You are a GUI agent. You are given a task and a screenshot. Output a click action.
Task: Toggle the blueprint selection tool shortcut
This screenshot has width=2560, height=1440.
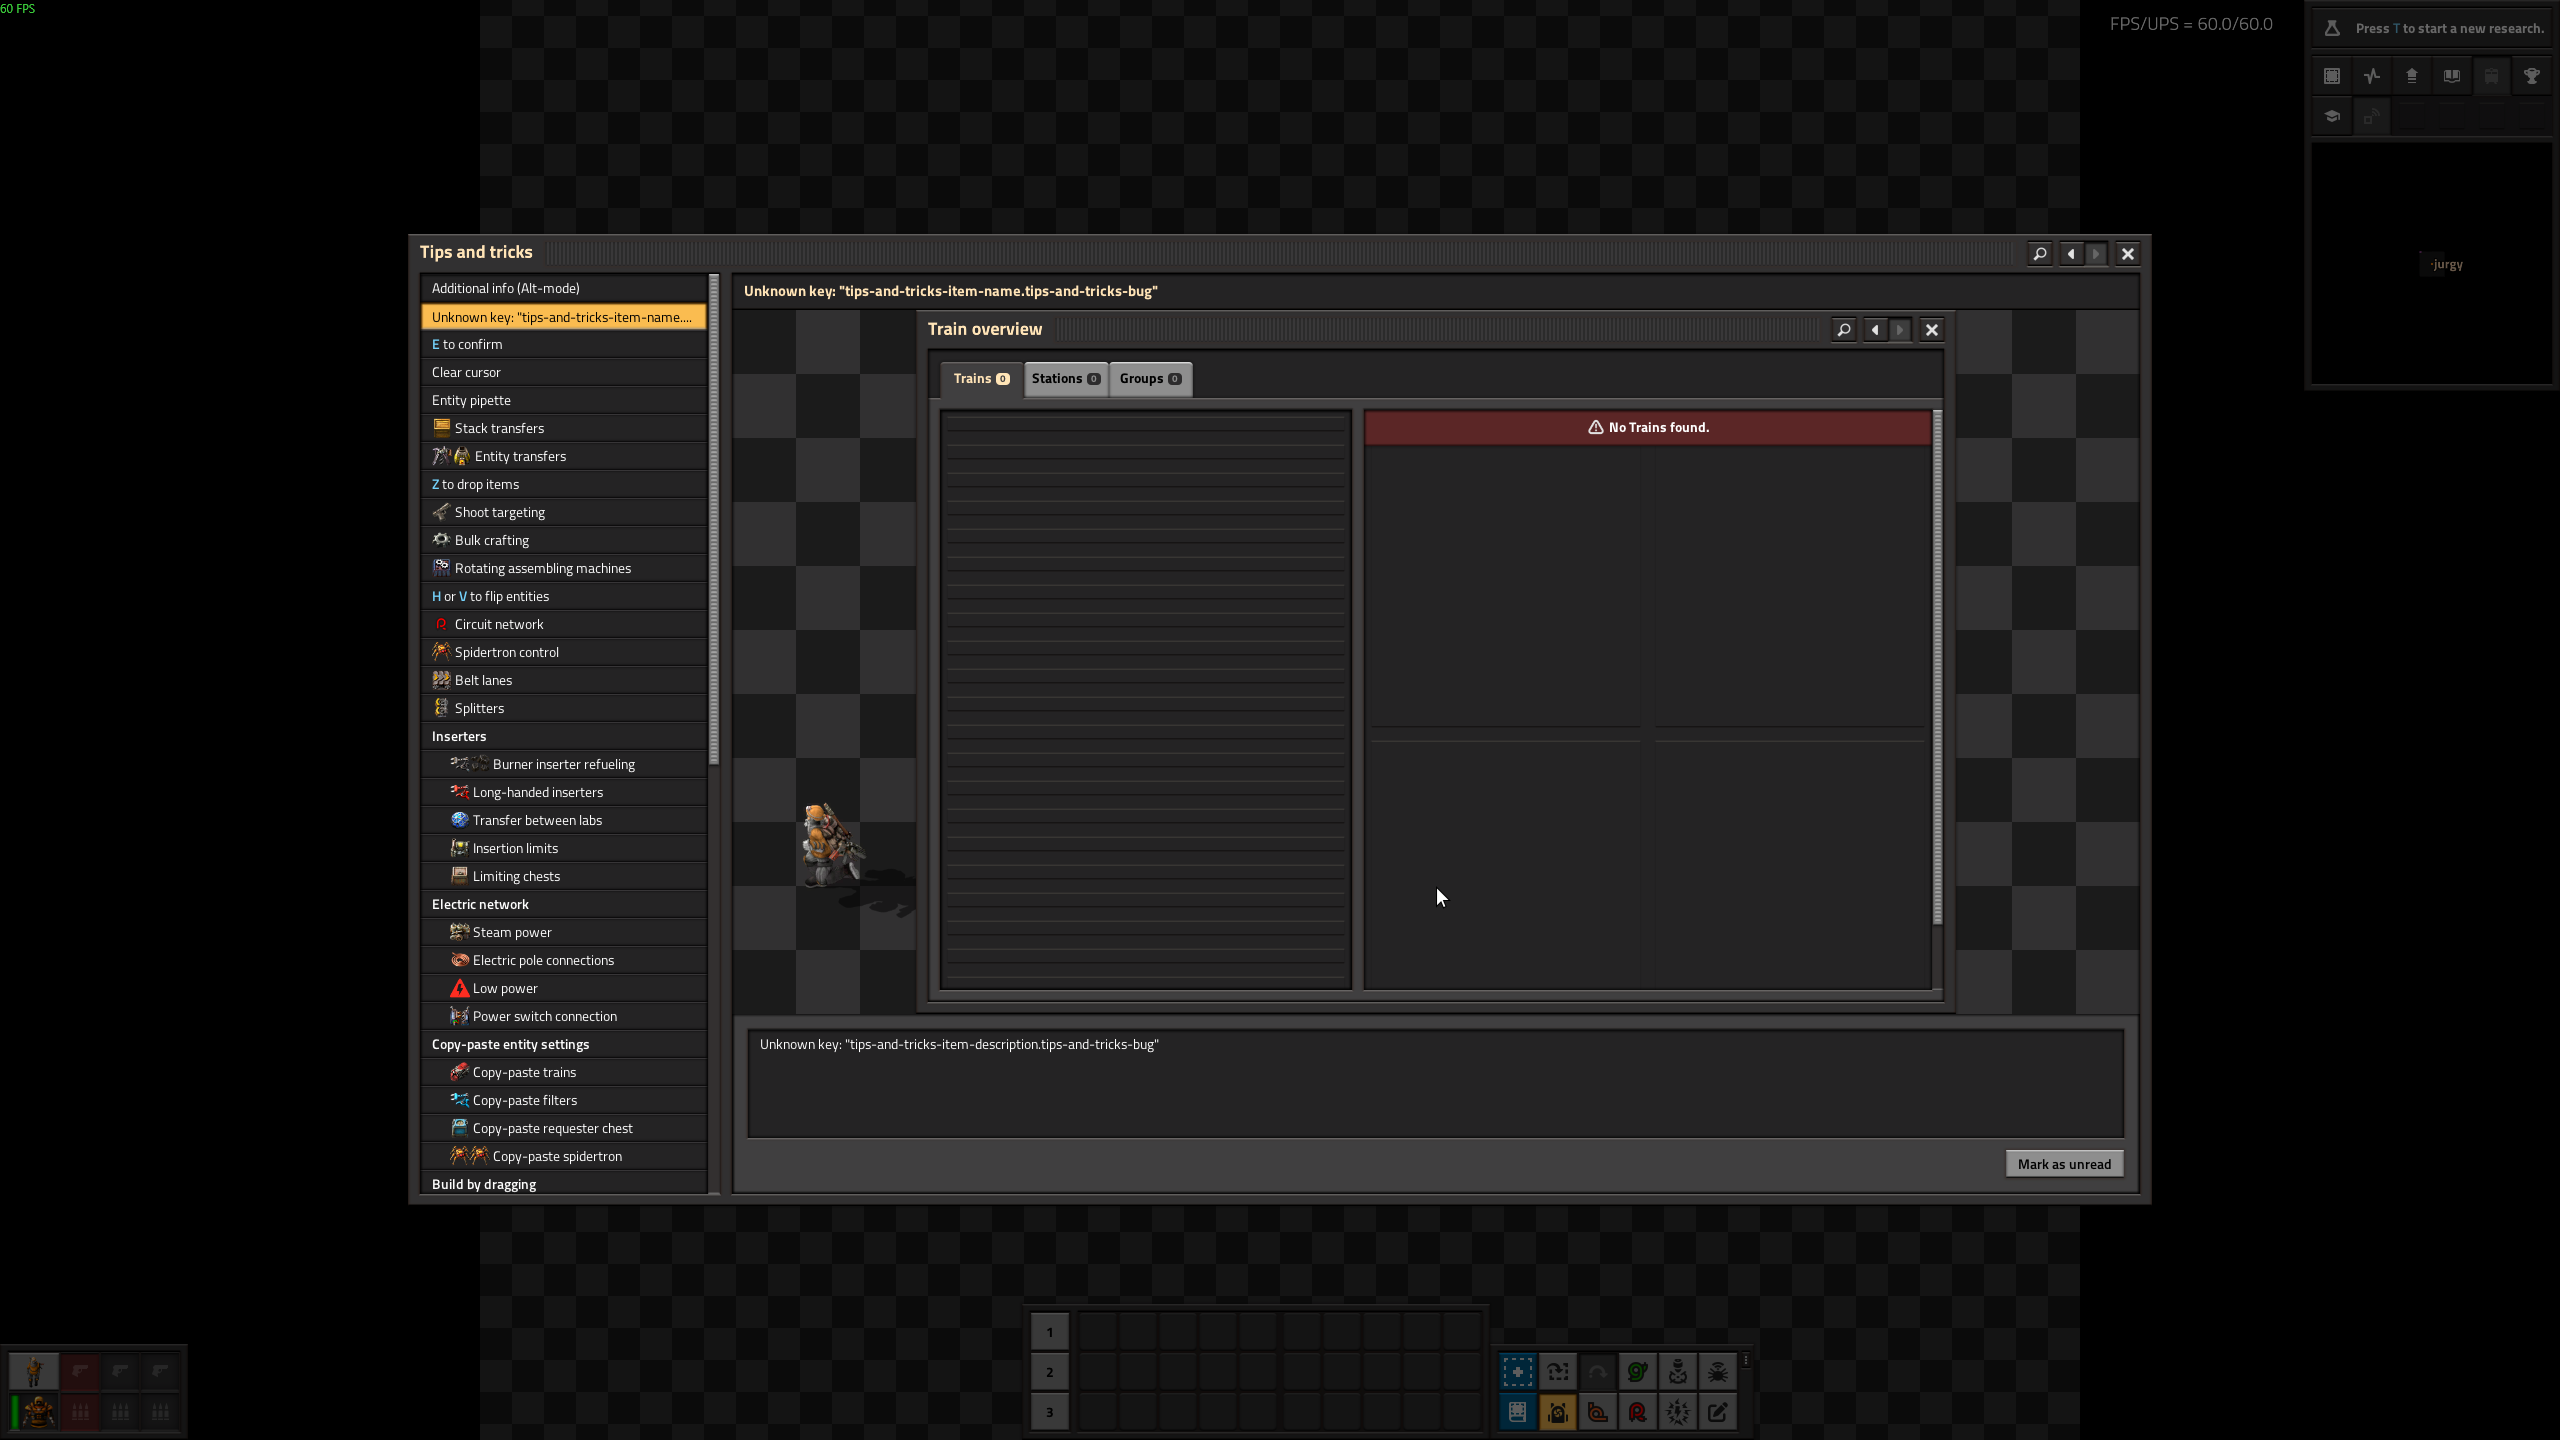click(1517, 1372)
